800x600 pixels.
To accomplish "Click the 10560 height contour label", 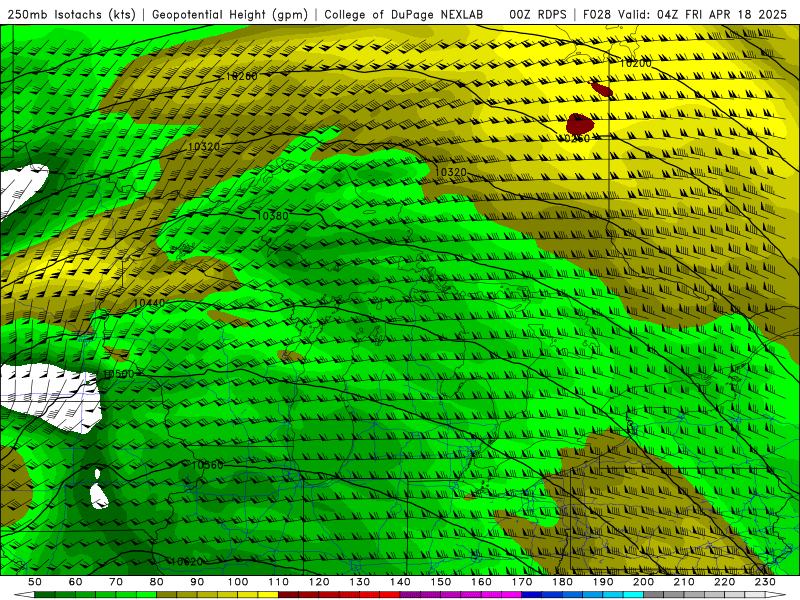I will [x=207, y=465].
